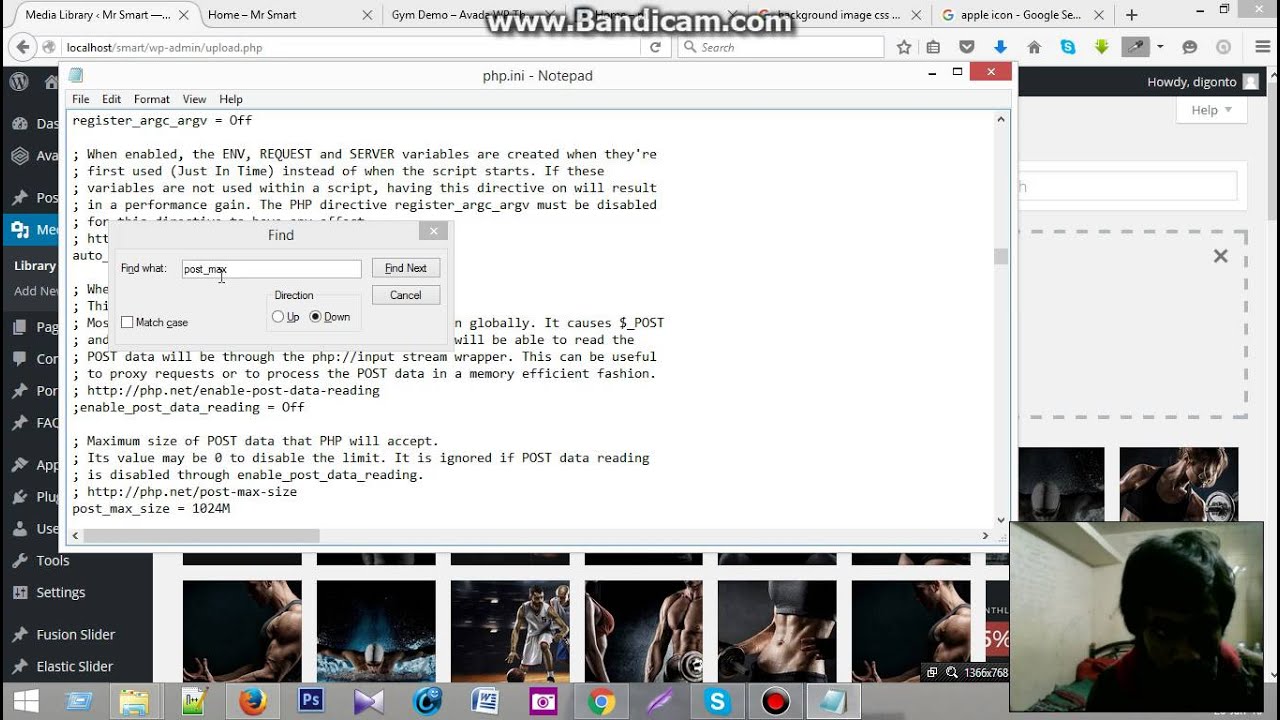Open Settings in WordPress sidebar
This screenshot has width=1280, height=720.
coord(60,592)
